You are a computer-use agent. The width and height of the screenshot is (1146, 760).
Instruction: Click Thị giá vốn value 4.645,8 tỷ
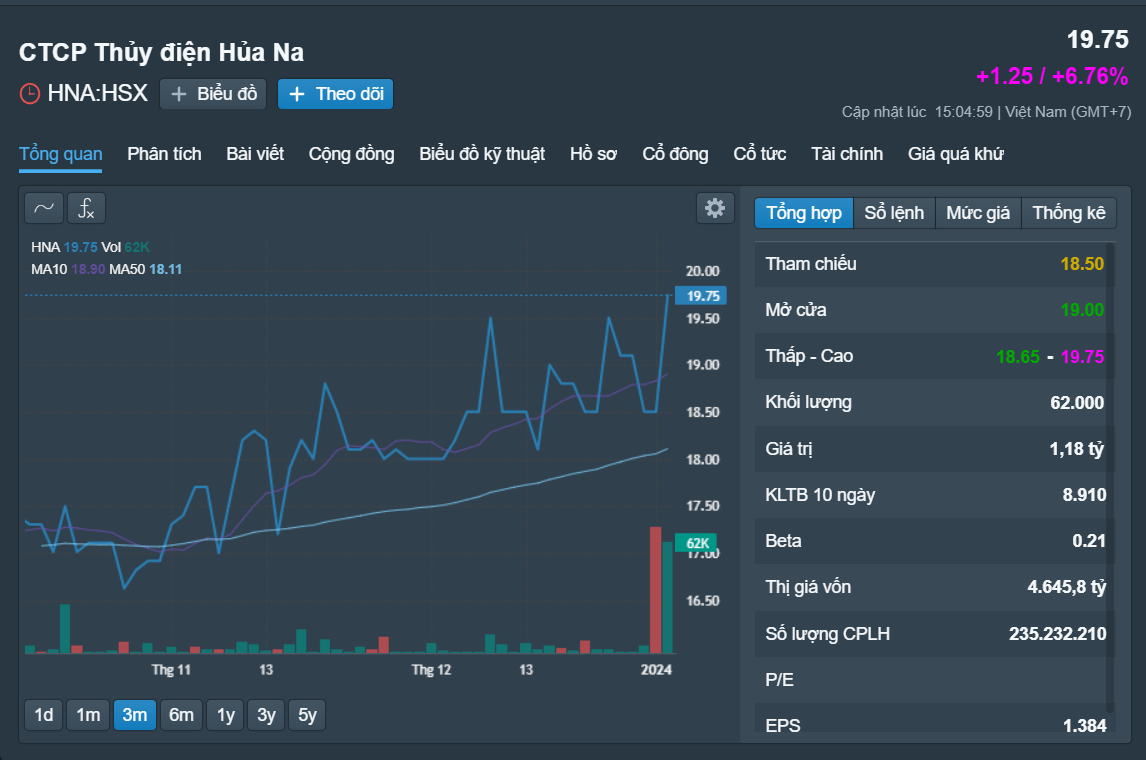pyautogui.click(x=1066, y=587)
